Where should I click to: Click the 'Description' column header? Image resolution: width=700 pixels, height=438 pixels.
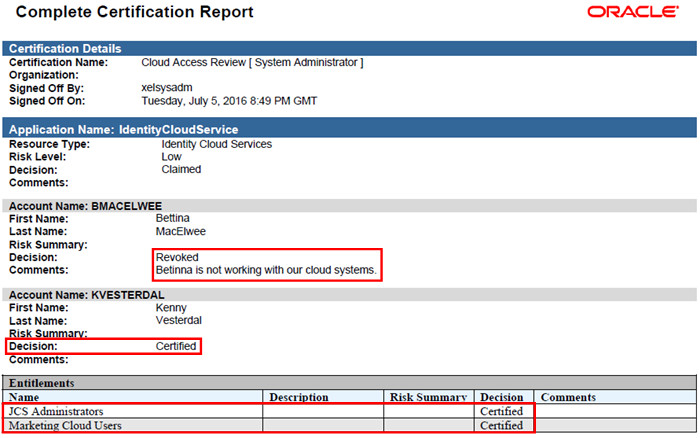[323, 397]
